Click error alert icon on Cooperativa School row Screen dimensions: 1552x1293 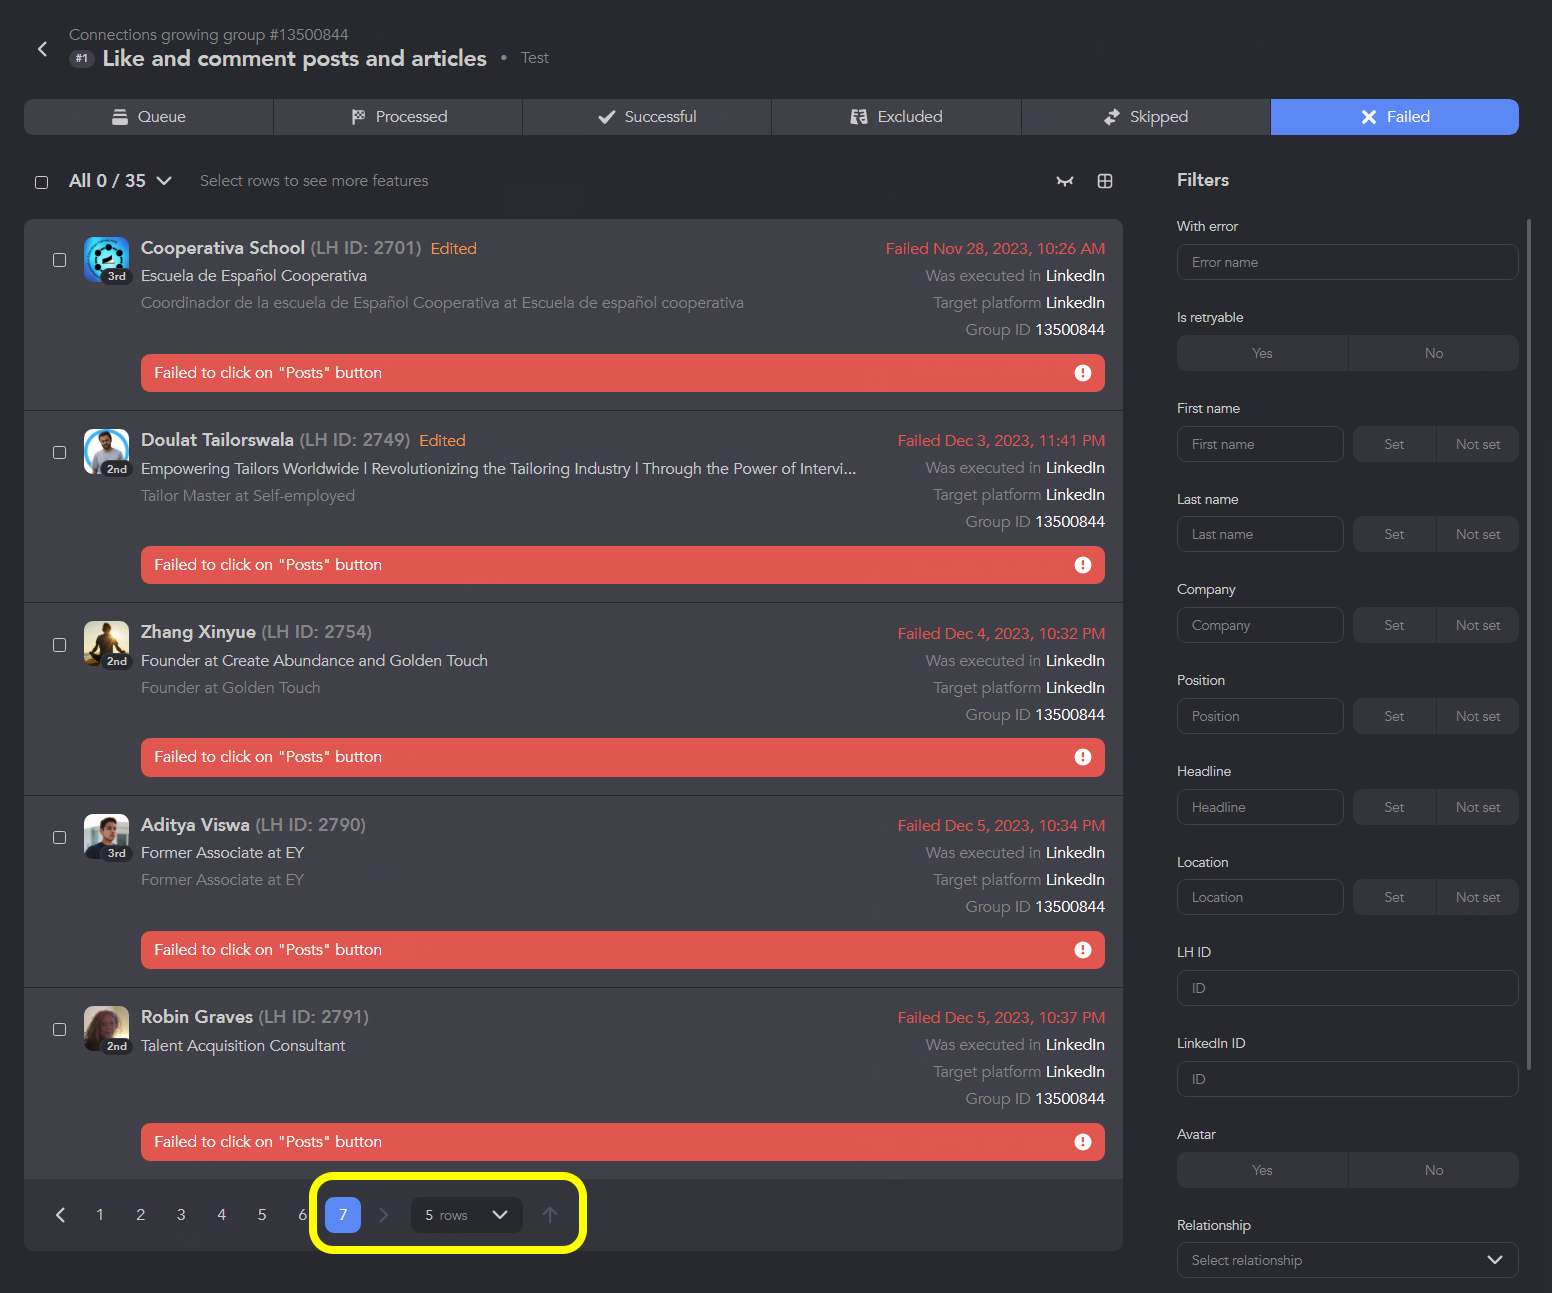[1082, 373]
